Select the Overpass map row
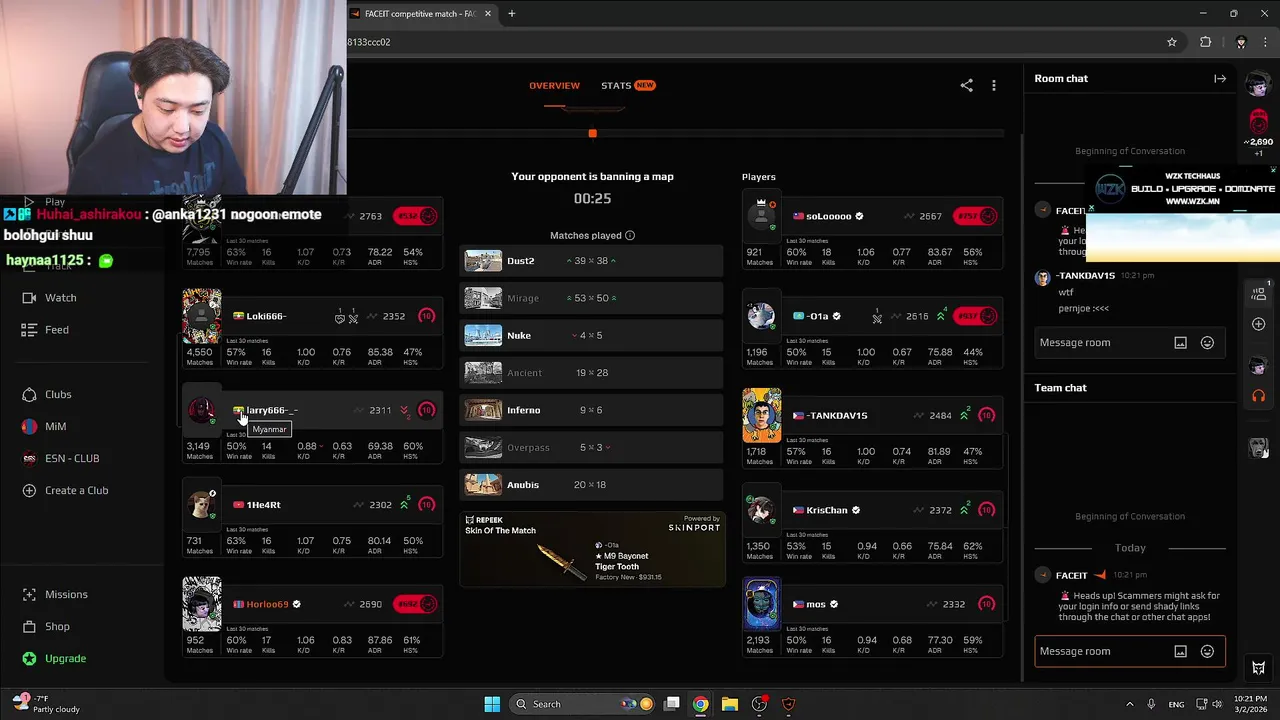 point(591,448)
